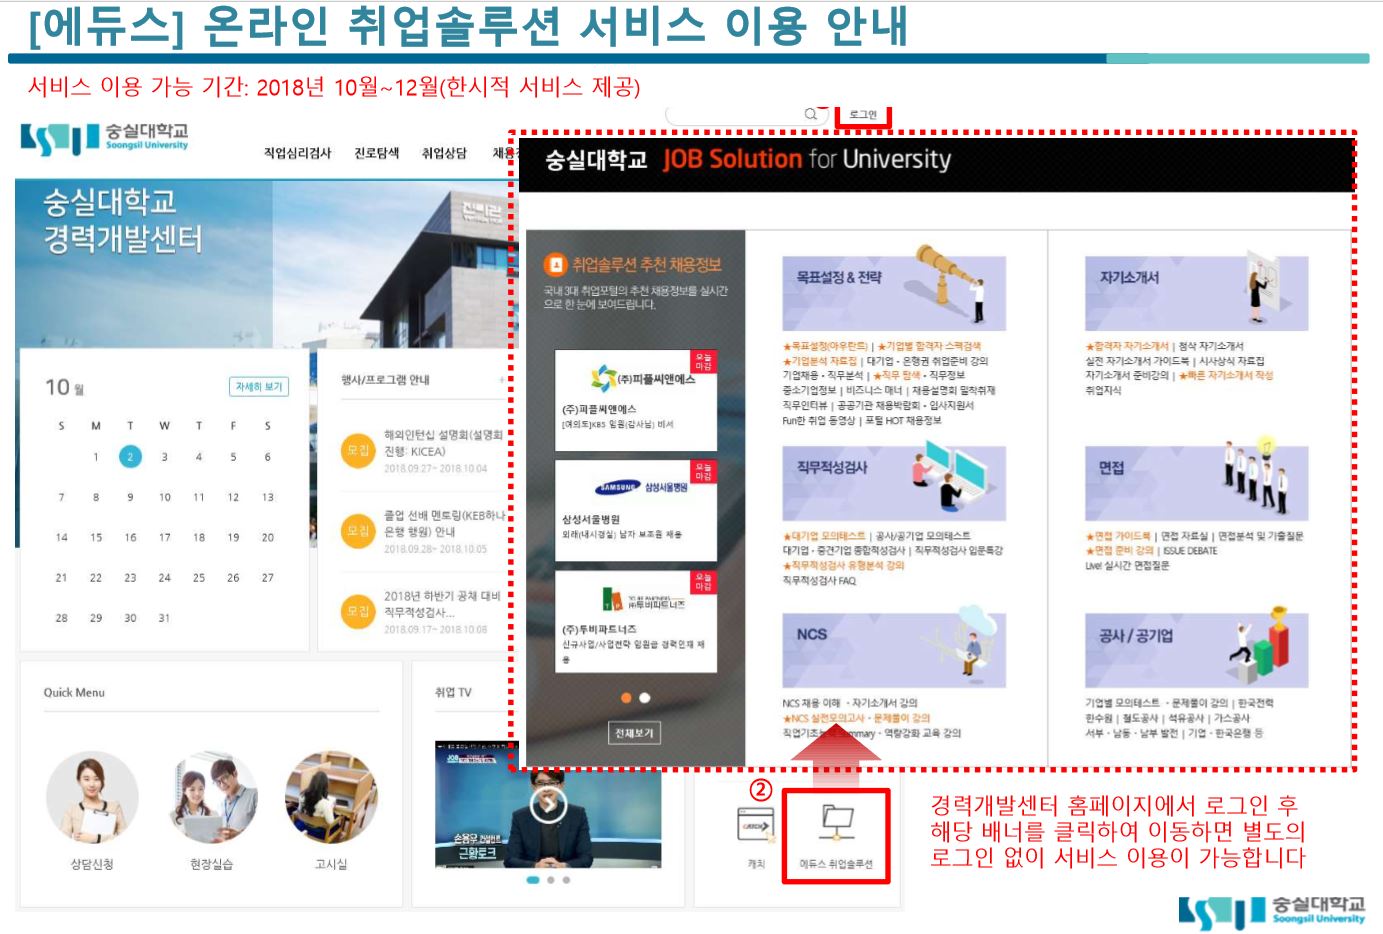Click ★직무적성검사 유형분석 강의 link
The height and width of the screenshot is (934, 1383).
click(843, 566)
